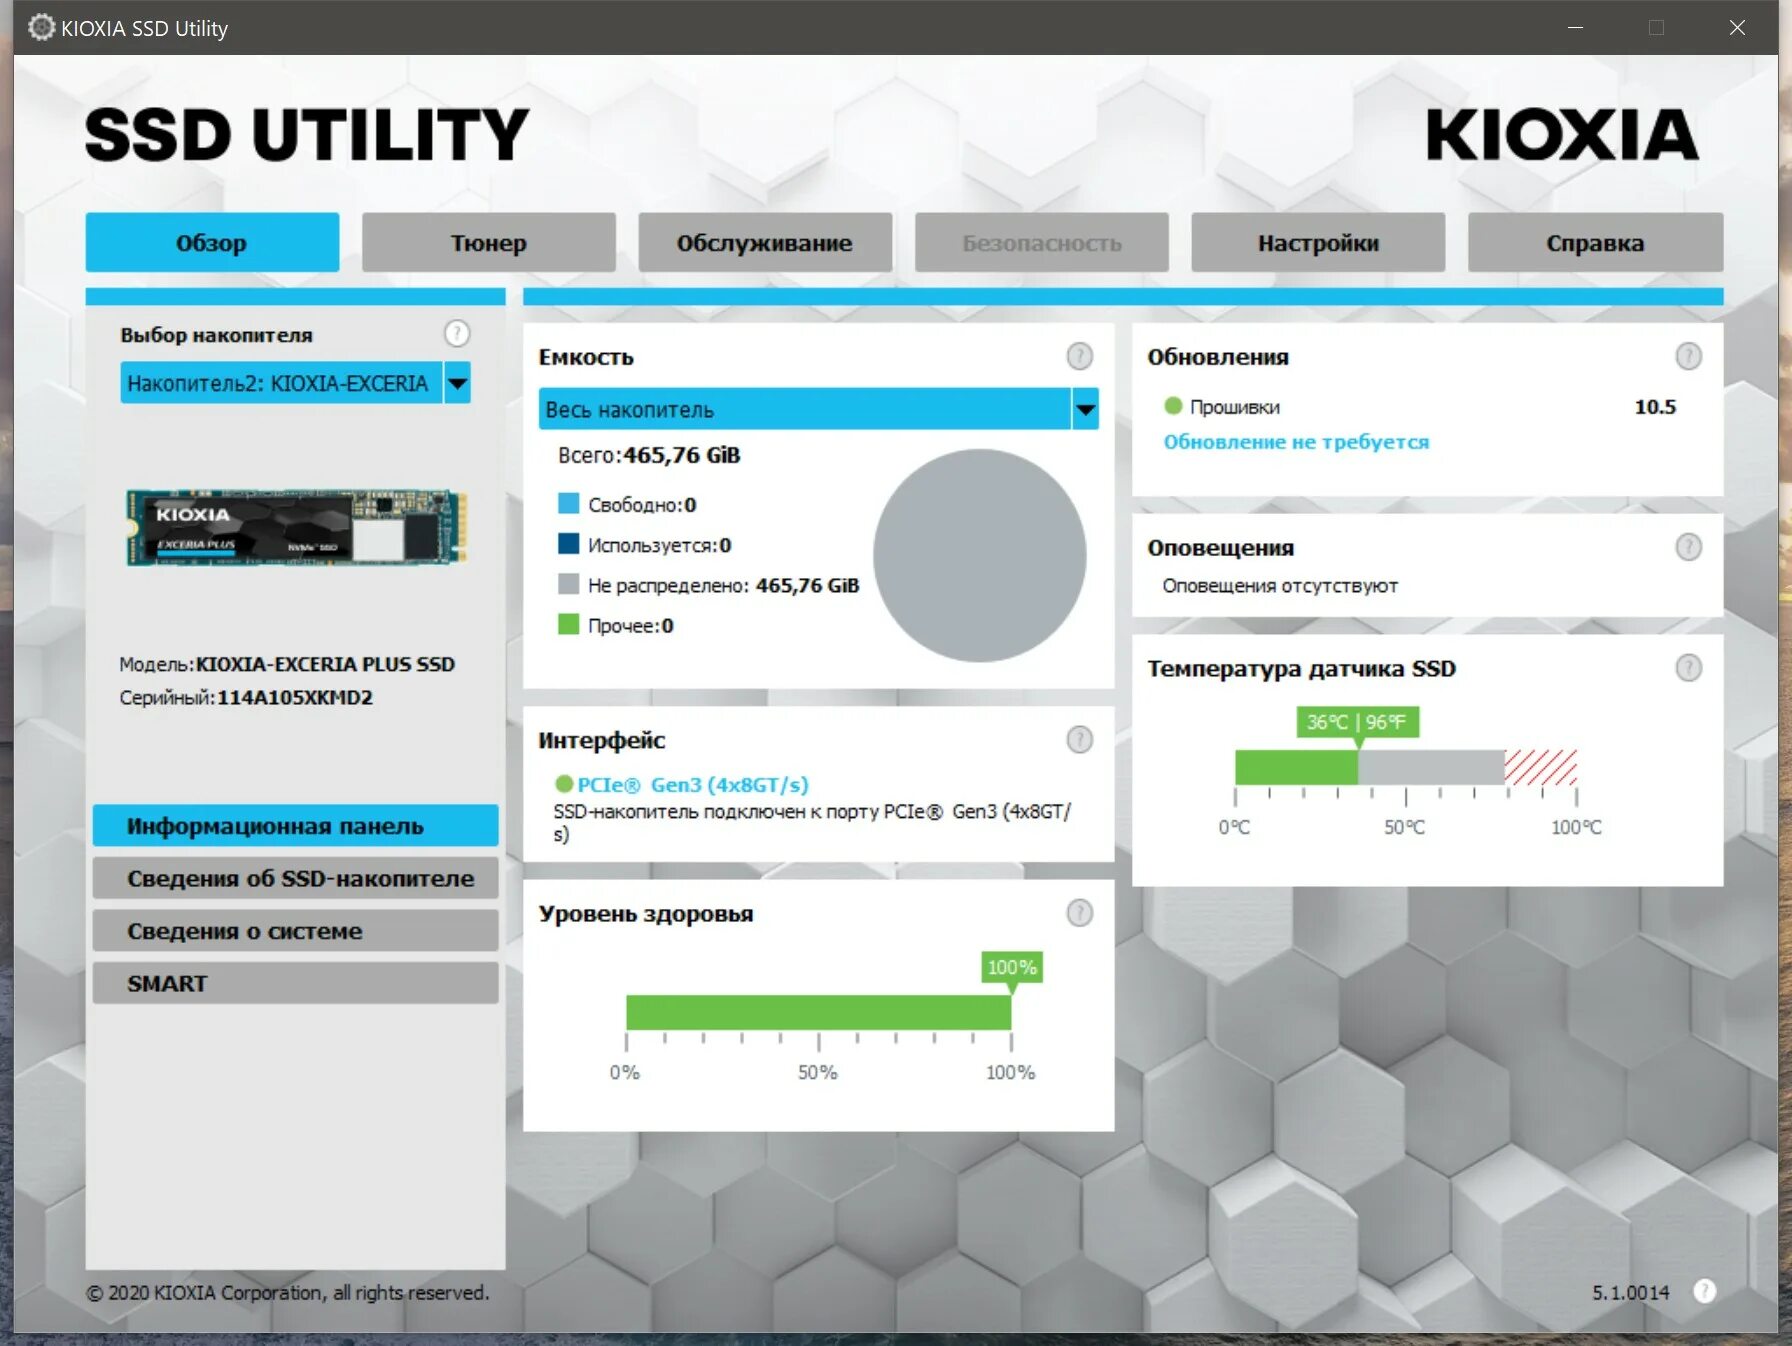The width and height of the screenshot is (1792, 1346).
Task: Click the help icon in the bottom-right corner
Action: (1703, 1291)
